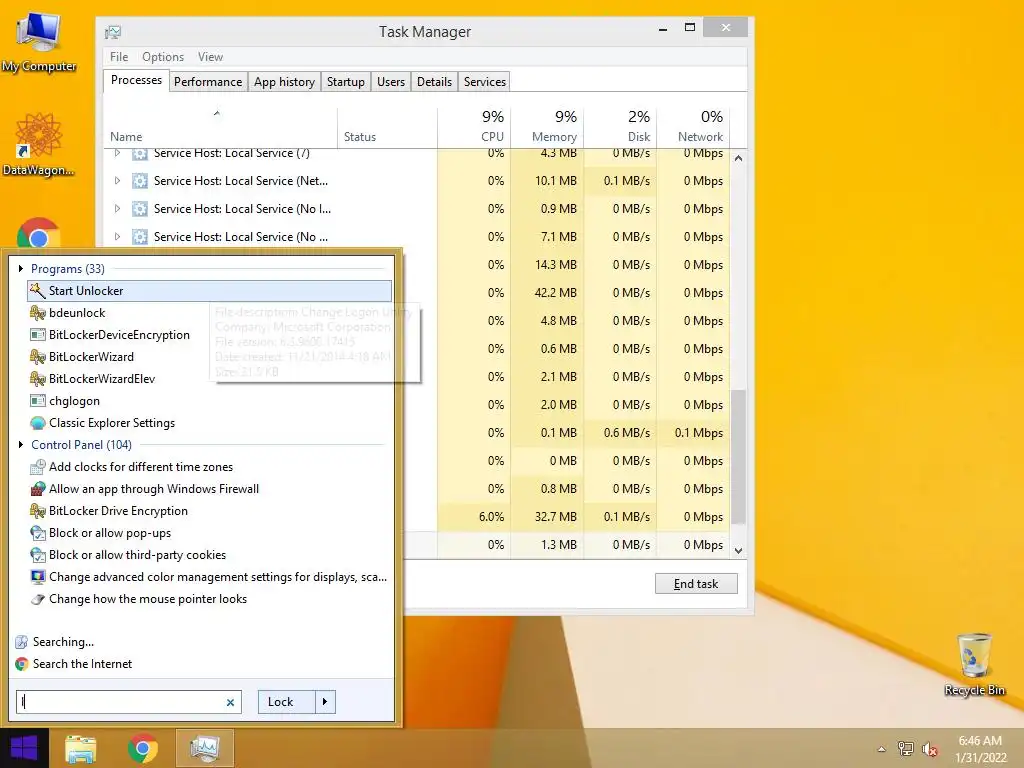Image resolution: width=1024 pixels, height=768 pixels.
Task: Switch to the Details tab
Action: point(434,82)
